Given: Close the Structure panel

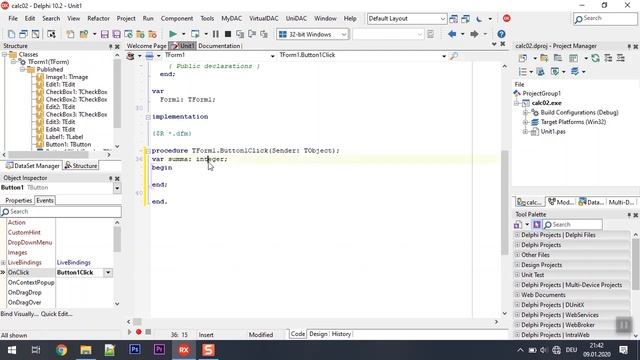Looking at the screenshot, I should click(117, 47).
